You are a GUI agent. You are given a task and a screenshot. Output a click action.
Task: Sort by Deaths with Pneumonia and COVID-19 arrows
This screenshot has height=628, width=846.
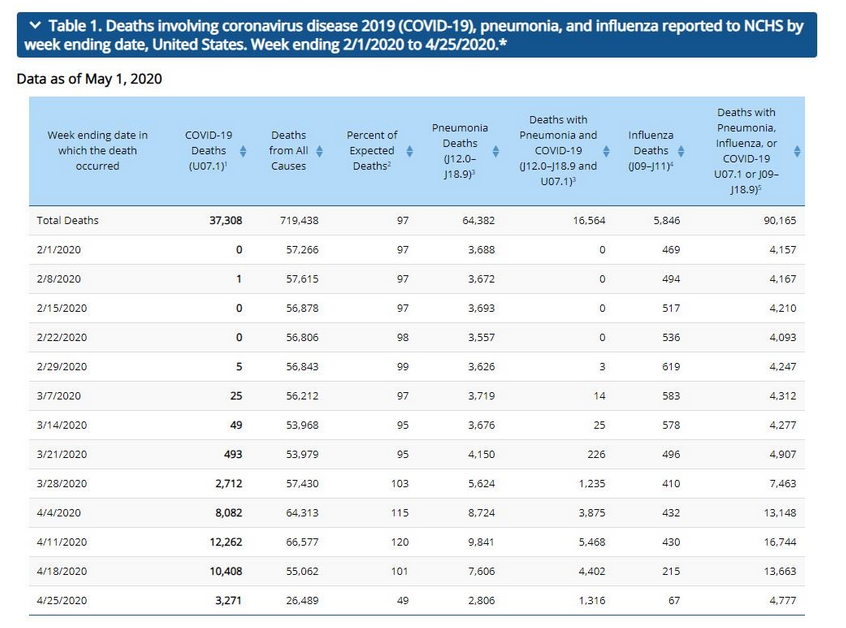[x=606, y=151]
